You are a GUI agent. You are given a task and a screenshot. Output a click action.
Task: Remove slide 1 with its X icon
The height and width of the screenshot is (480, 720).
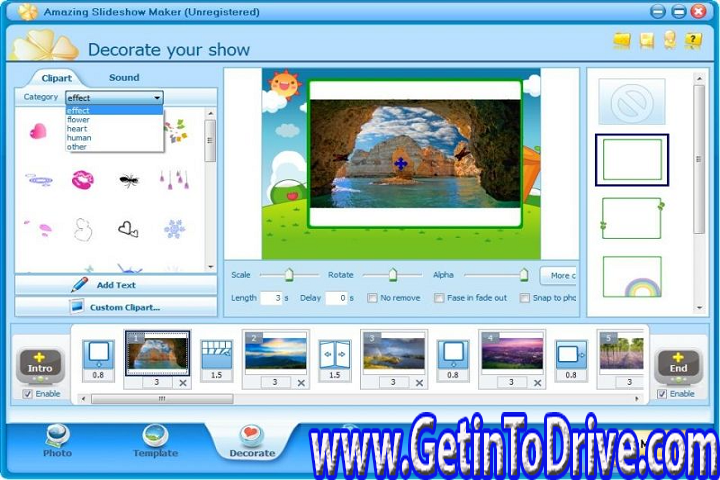point(183,383)
